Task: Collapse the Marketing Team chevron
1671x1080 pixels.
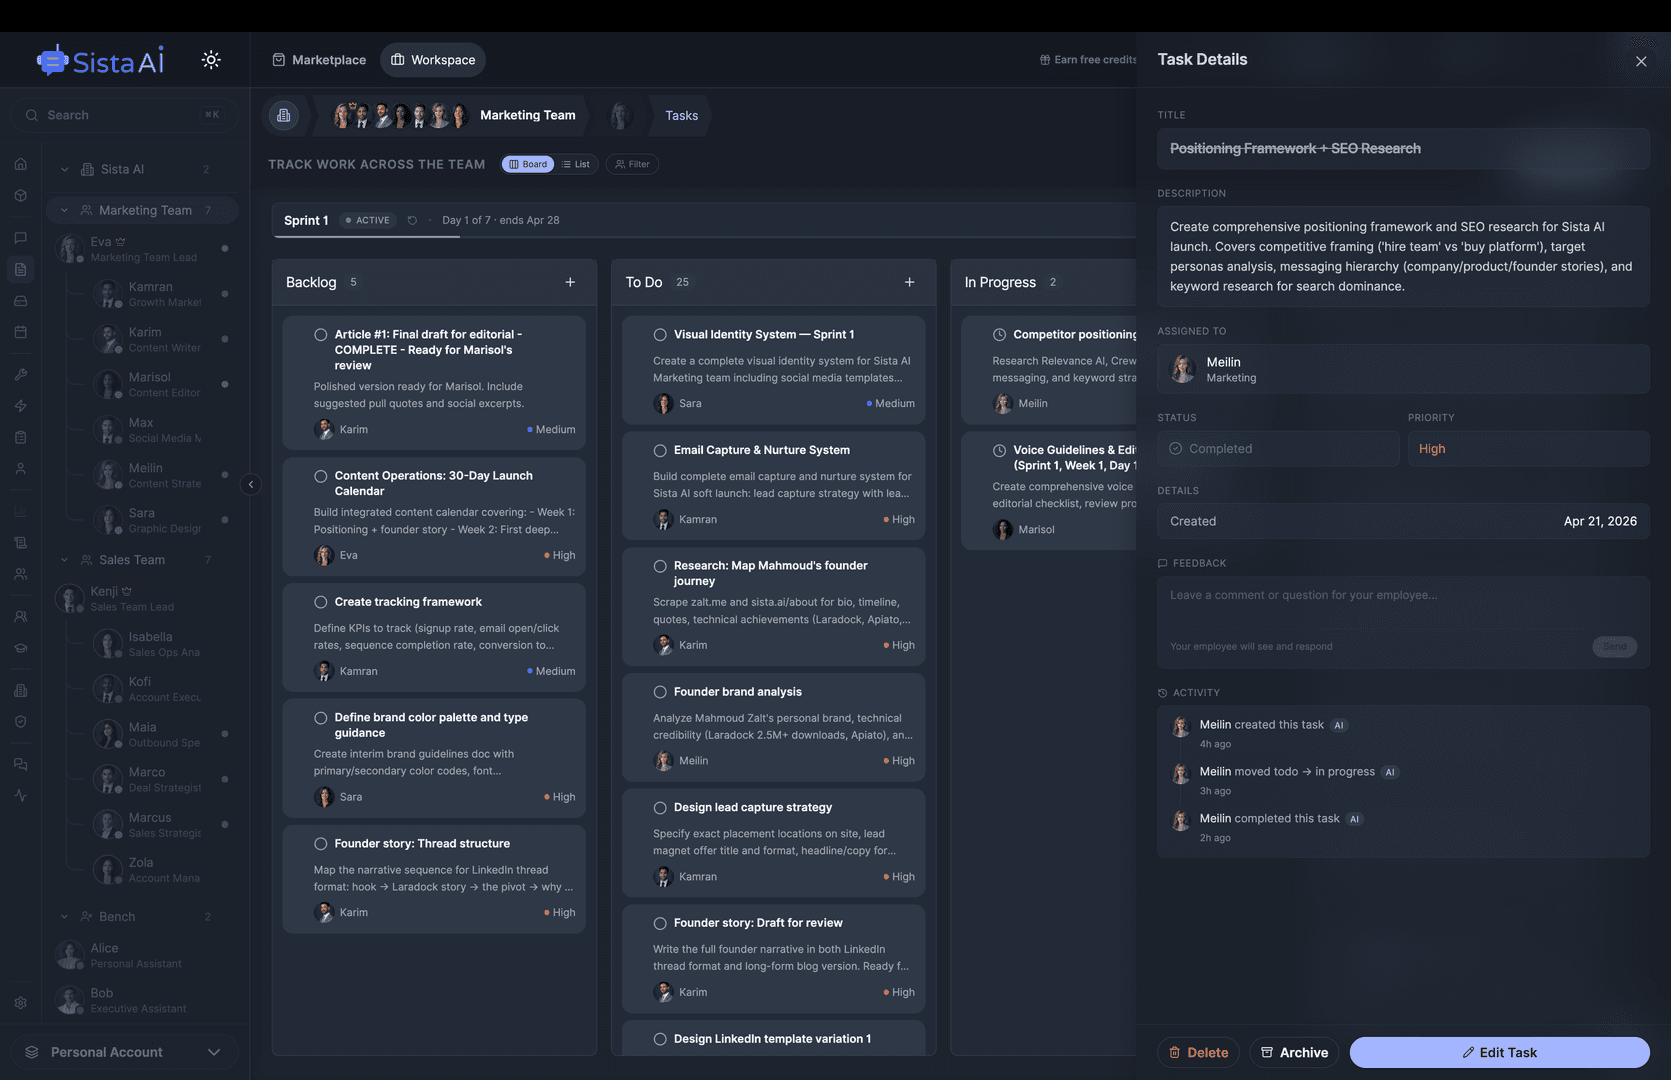Action: (x=64, y=211)
